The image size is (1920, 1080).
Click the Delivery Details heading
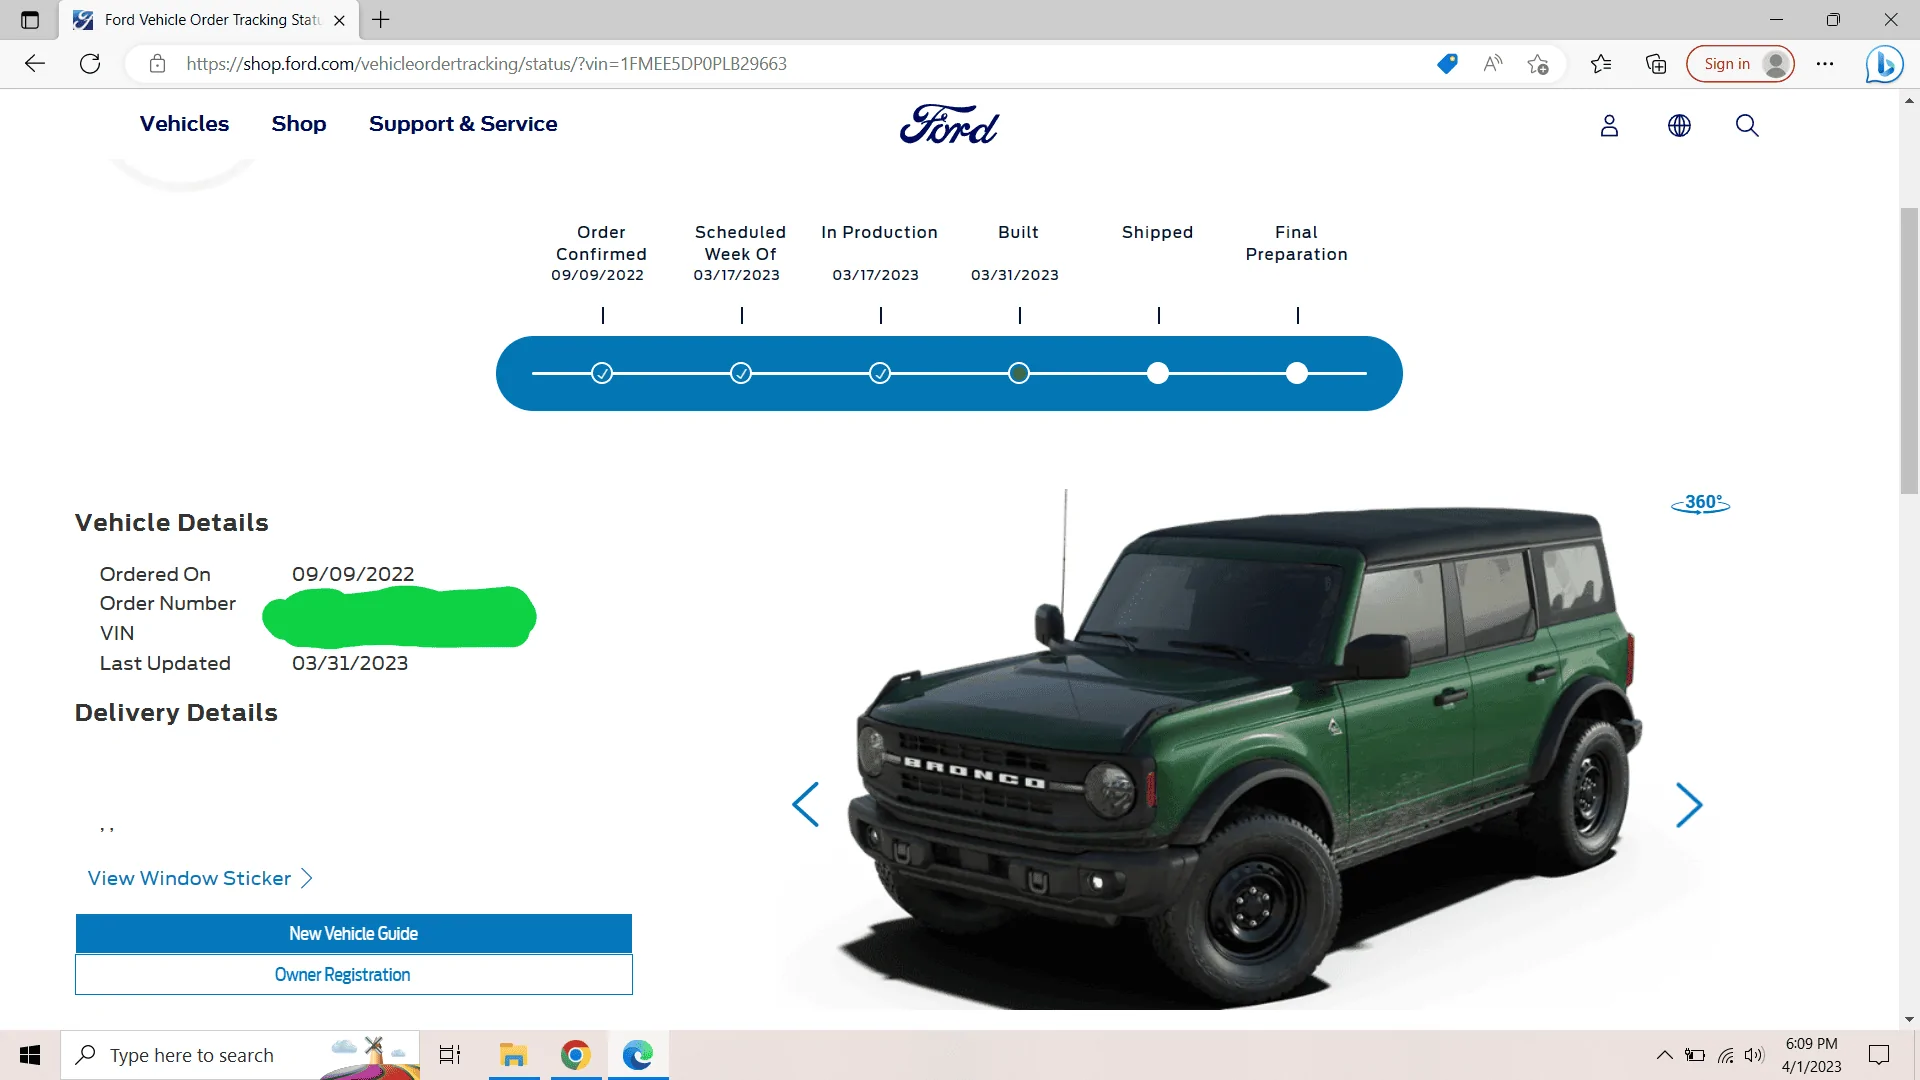coord(176,713)
